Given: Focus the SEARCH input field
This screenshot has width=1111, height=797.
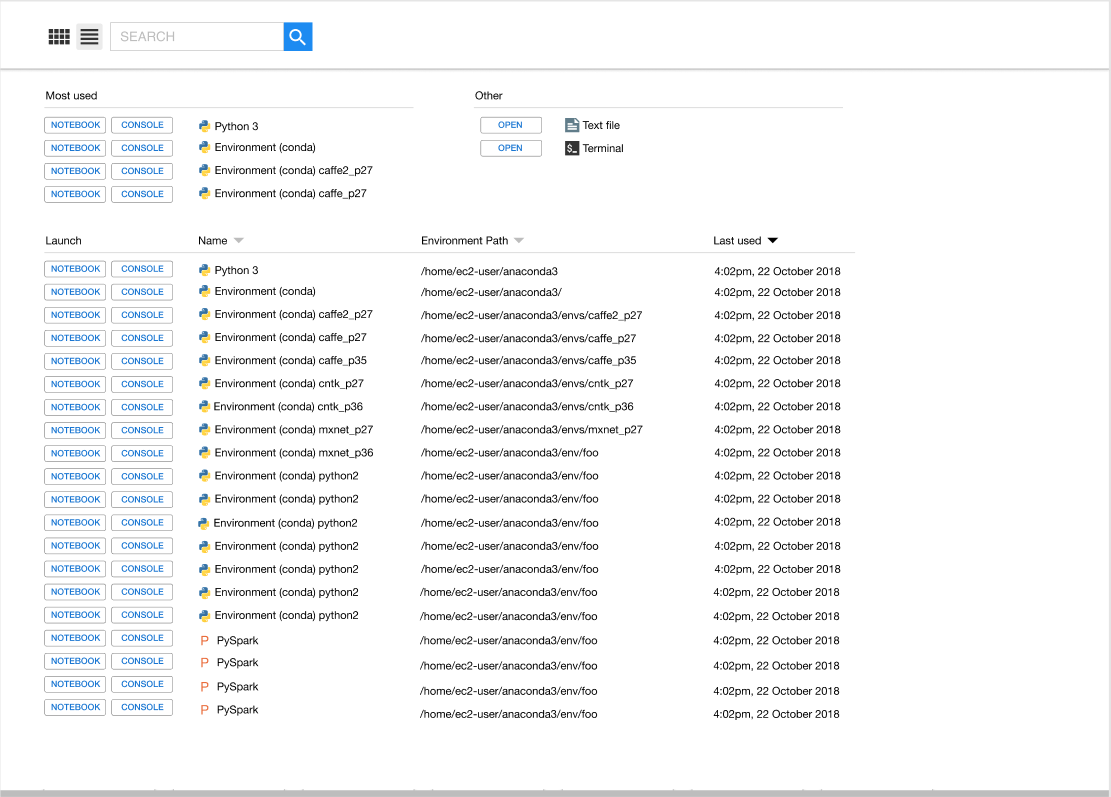Looking at the screenshot, I should click(197, 37).
